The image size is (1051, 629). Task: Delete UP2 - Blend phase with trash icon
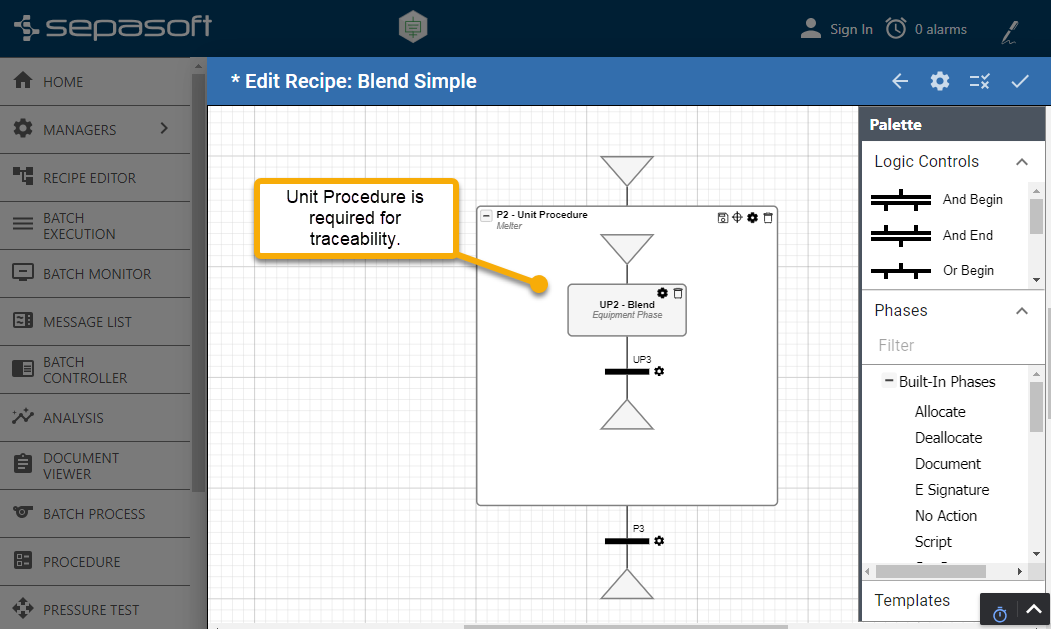(x=678, y=293)
